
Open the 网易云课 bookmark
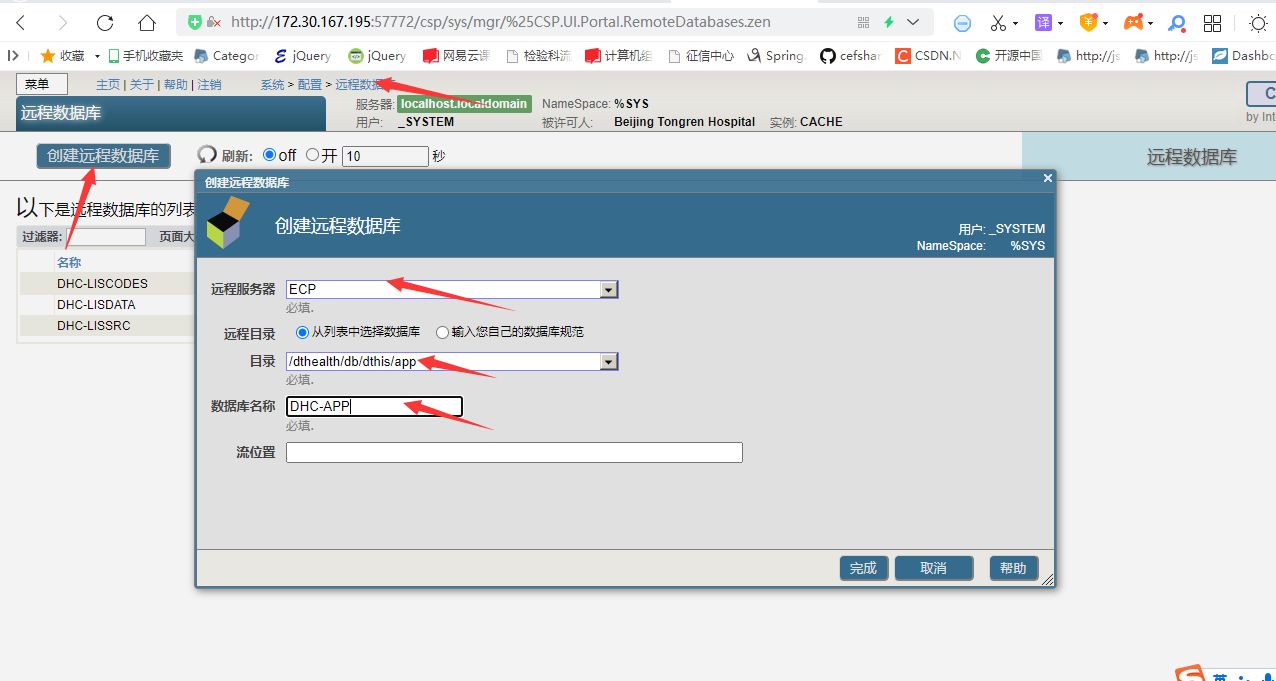click(456, 56)
